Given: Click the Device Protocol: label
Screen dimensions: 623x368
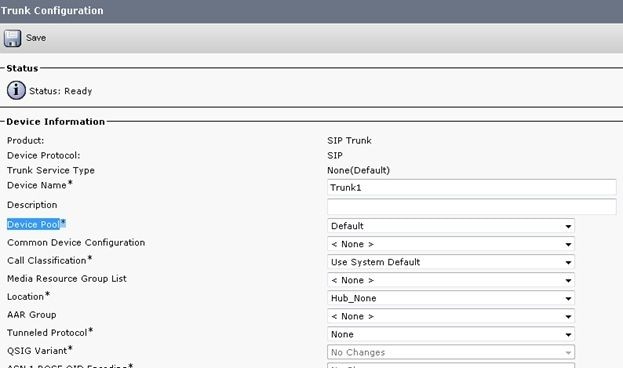Looking at the screenshot, I should (x=43, y=155).
